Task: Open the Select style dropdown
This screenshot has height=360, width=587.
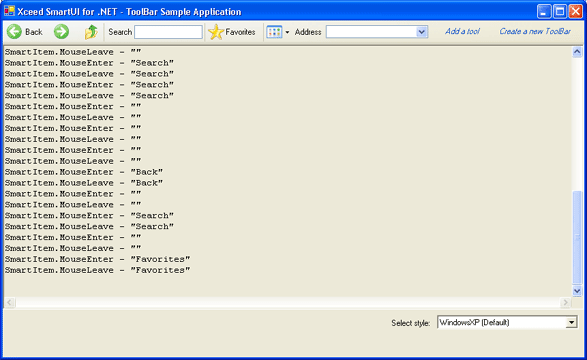Action: 571,322
